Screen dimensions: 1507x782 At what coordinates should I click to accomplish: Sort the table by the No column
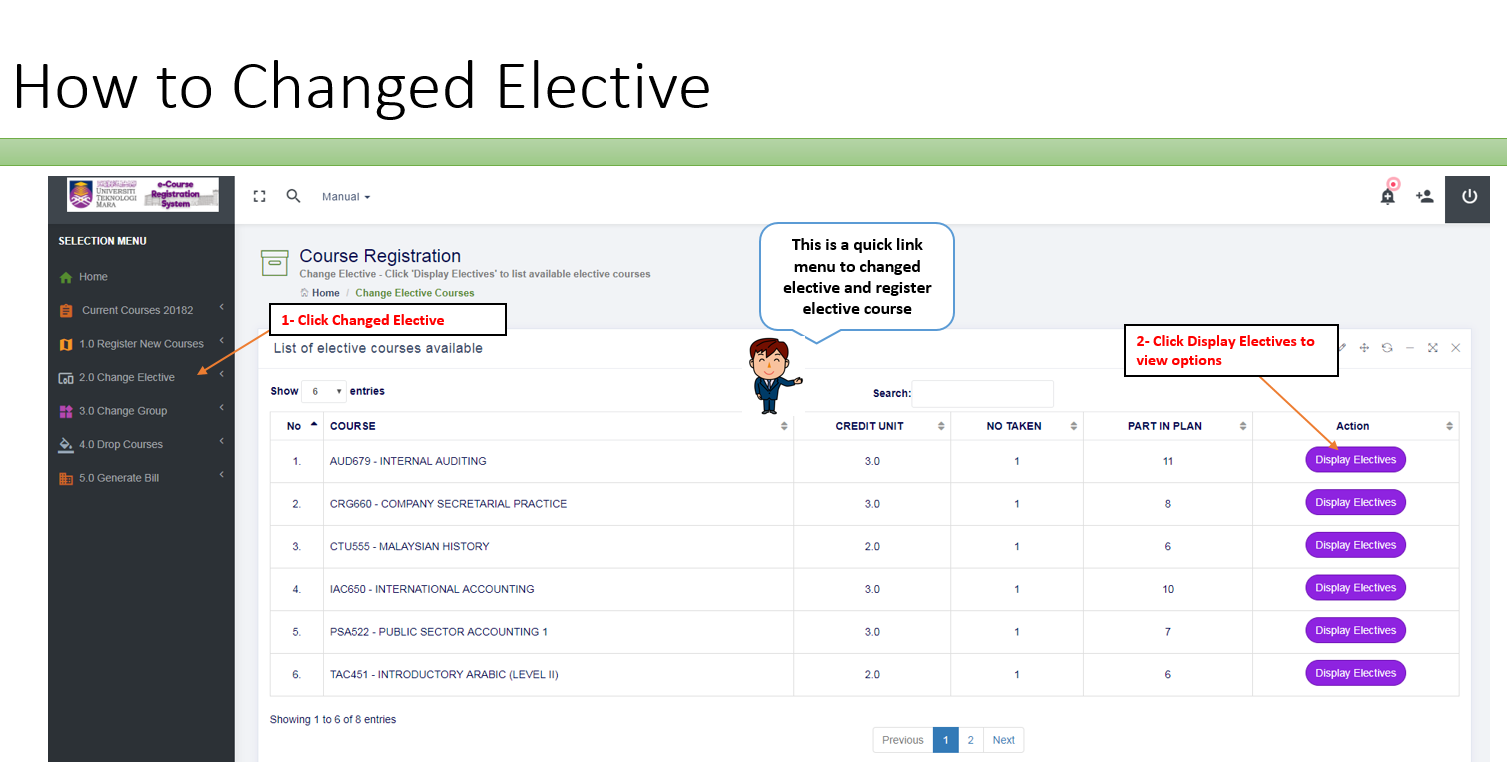[x=297, y=426]
